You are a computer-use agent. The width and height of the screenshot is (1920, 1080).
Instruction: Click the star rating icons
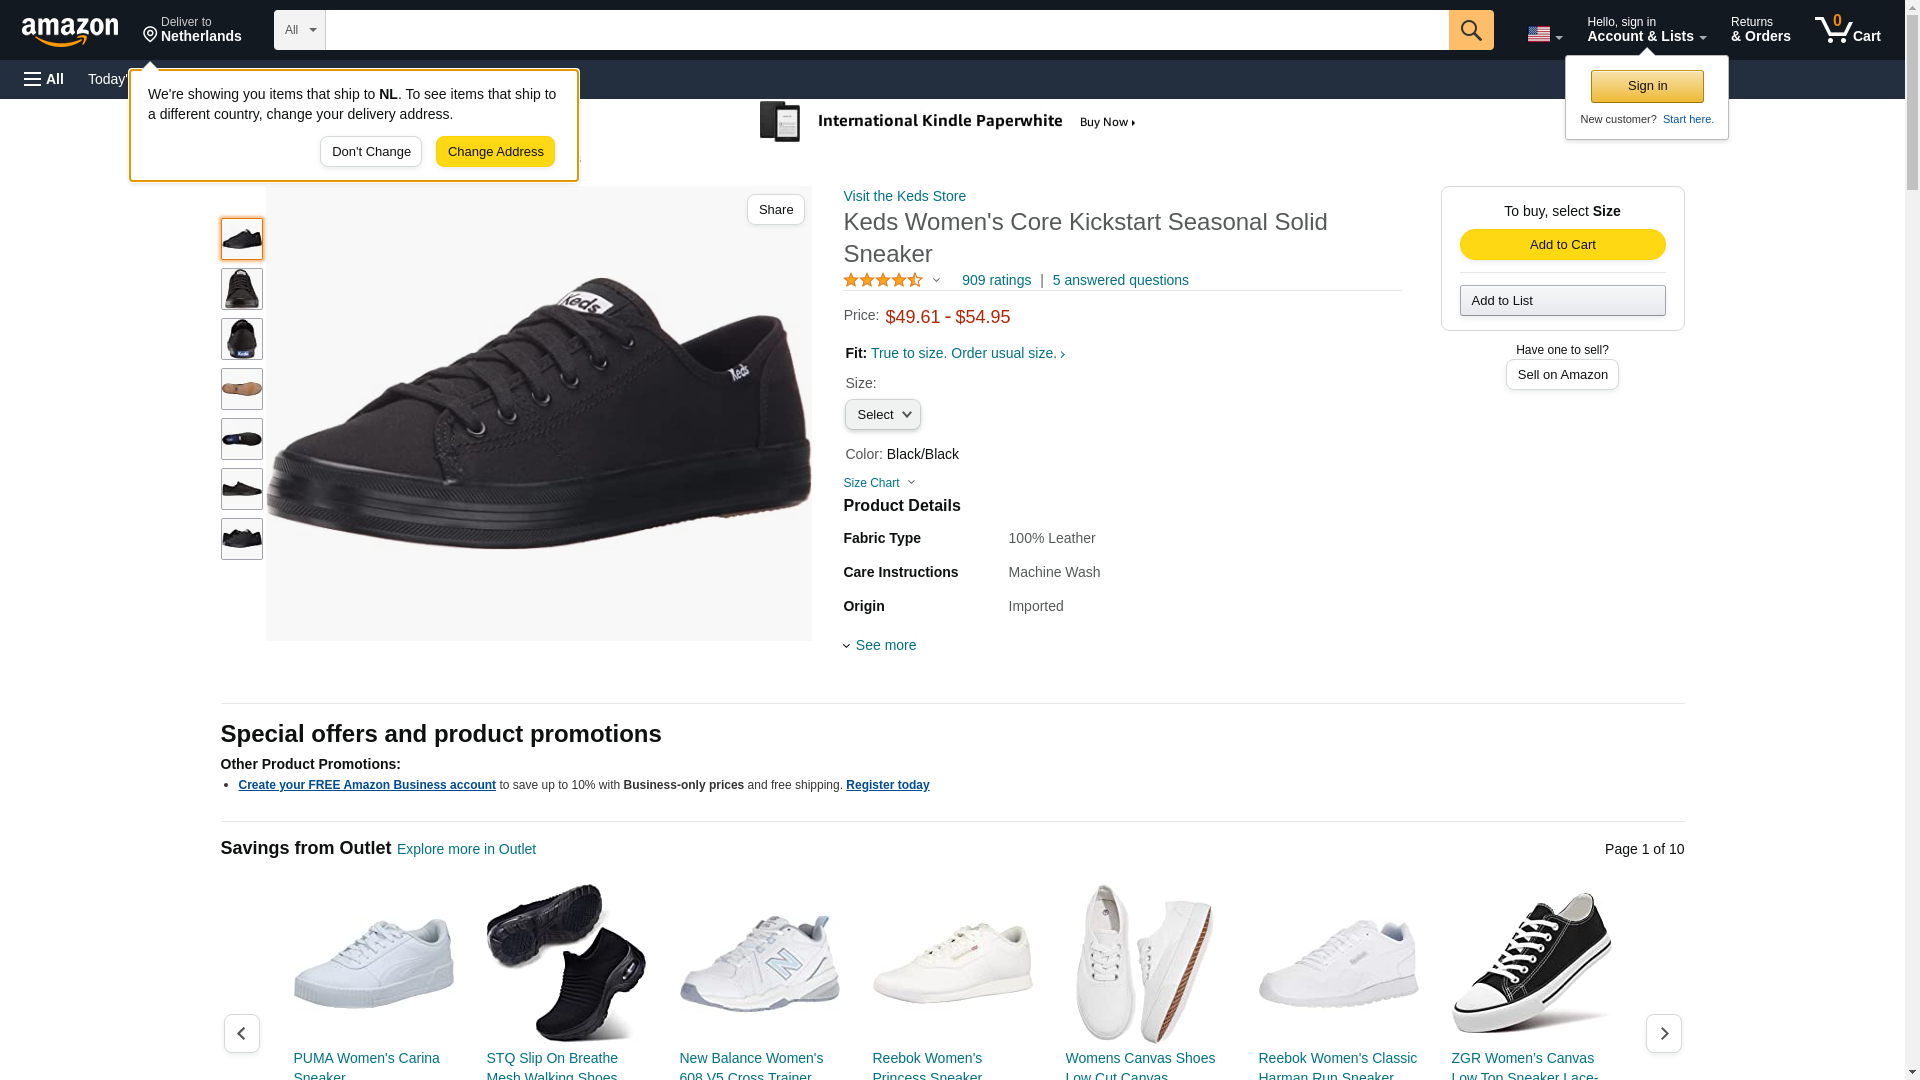coord(883,280)
